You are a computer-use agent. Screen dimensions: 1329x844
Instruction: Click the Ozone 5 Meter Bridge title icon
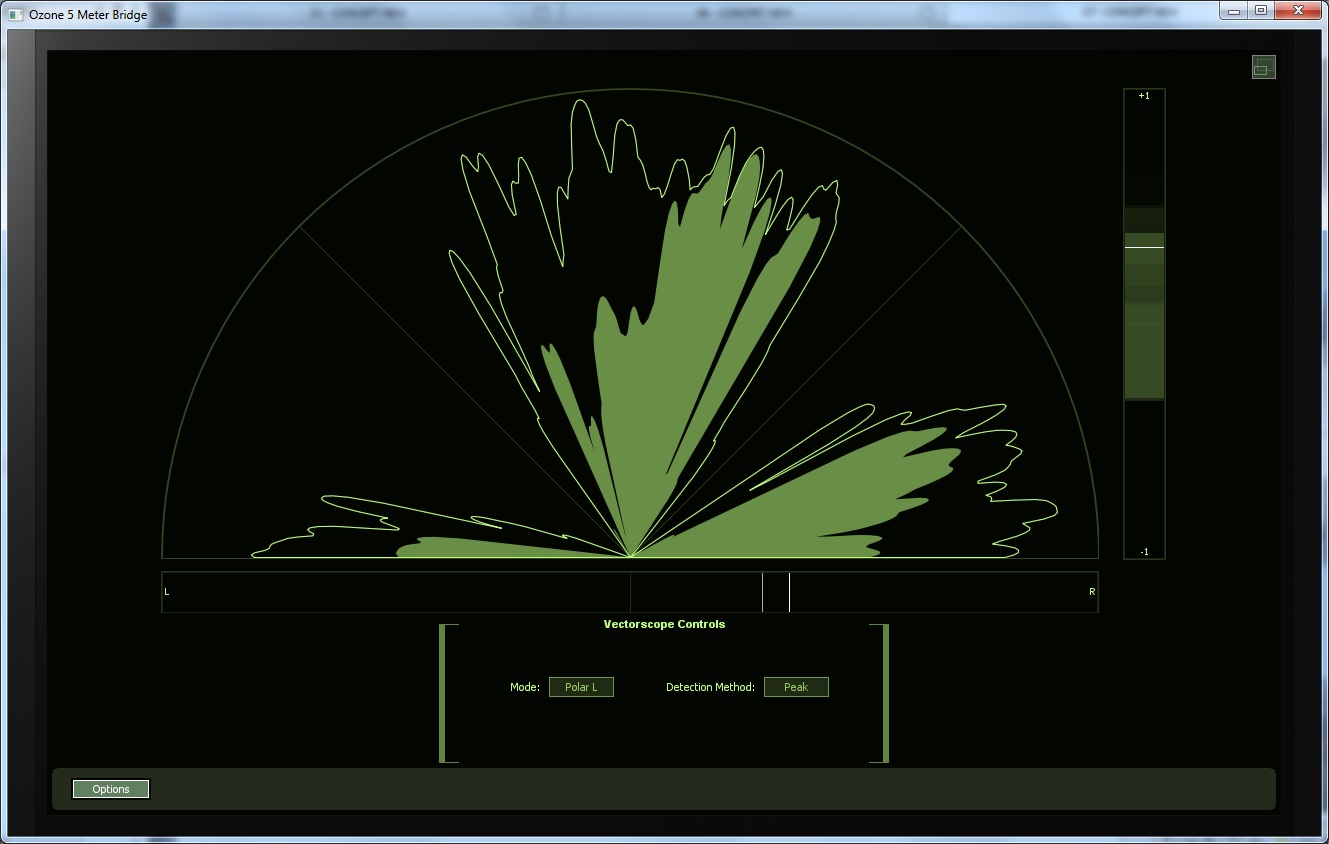coord(15,14)
